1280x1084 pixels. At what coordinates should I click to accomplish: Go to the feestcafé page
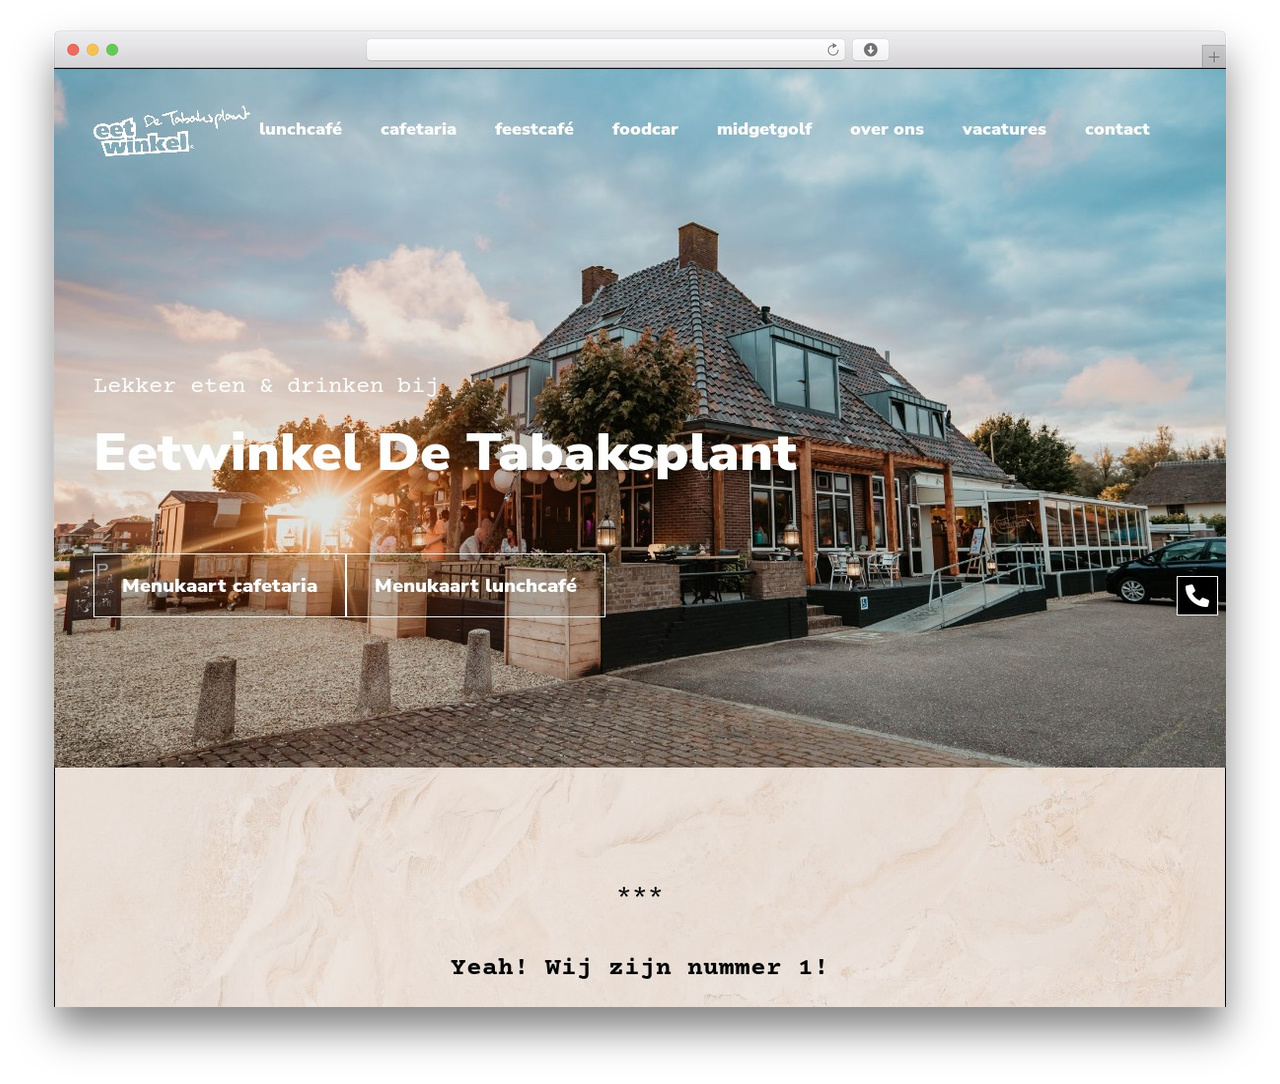pyautogui.click(x=534, y=129)
